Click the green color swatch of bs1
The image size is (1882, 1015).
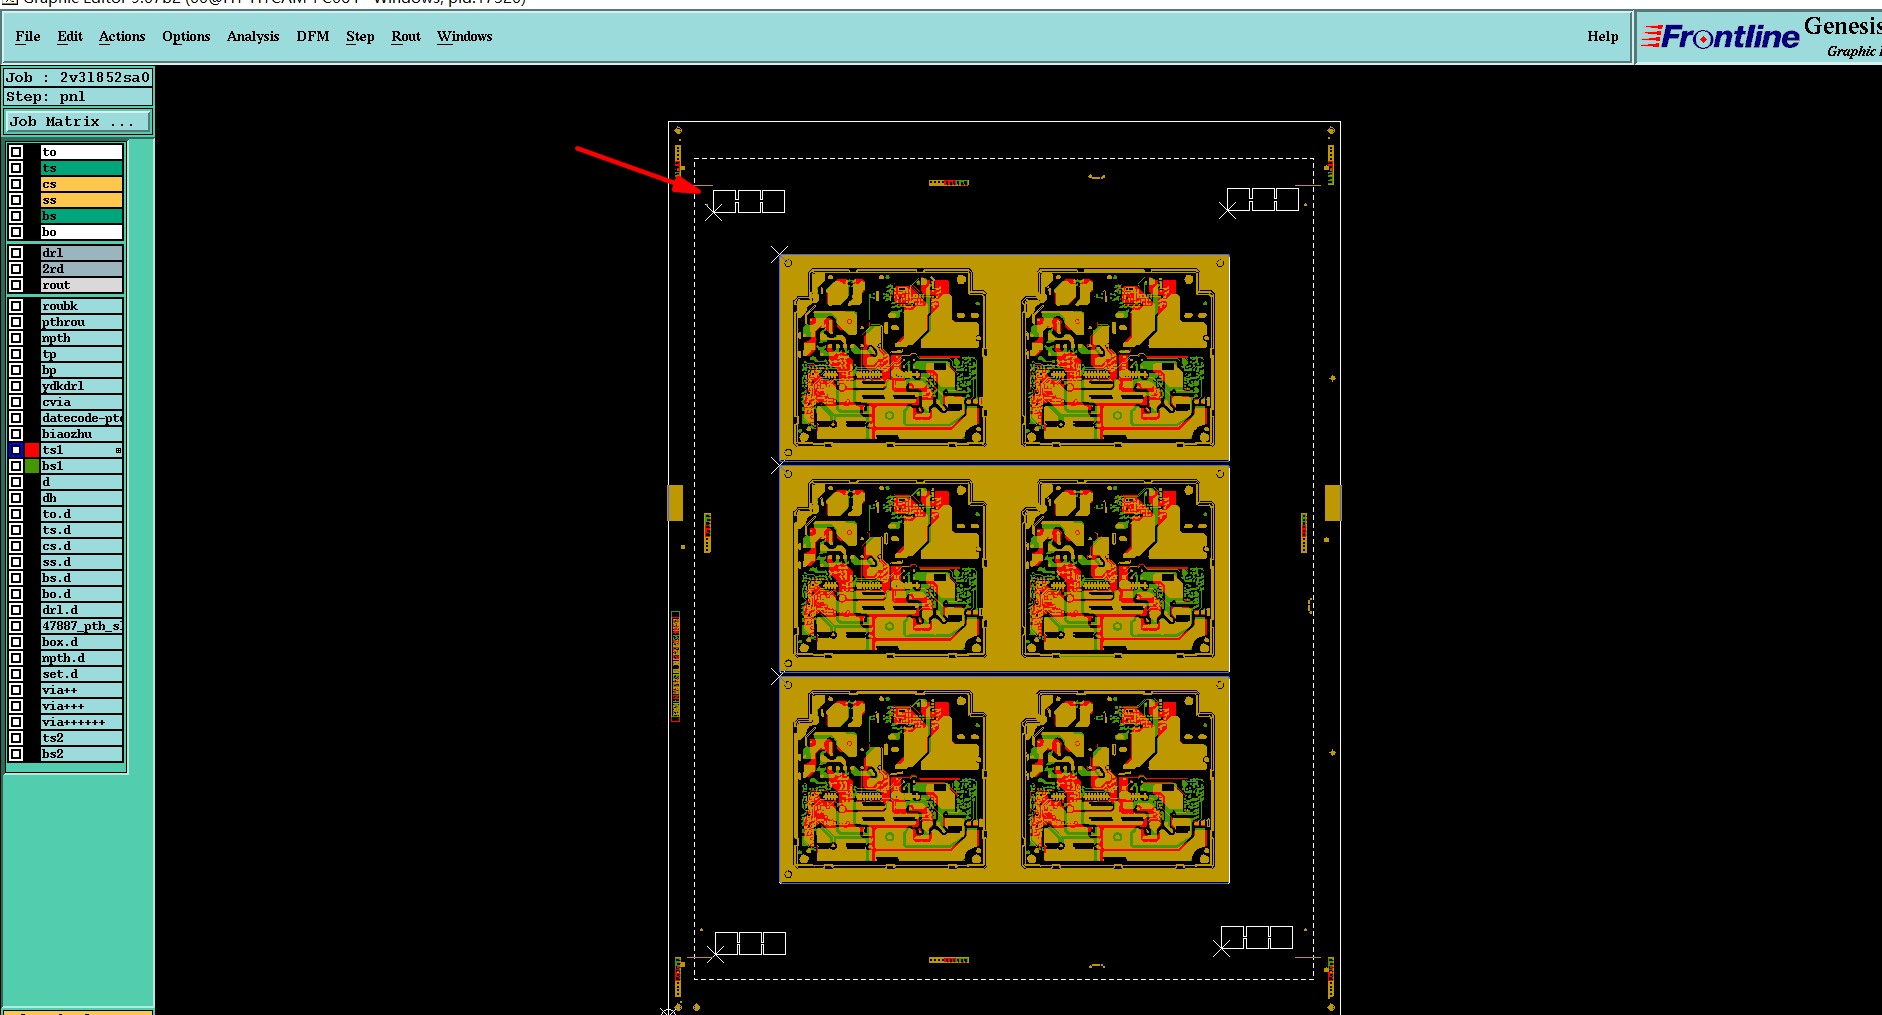pos(32,466)
